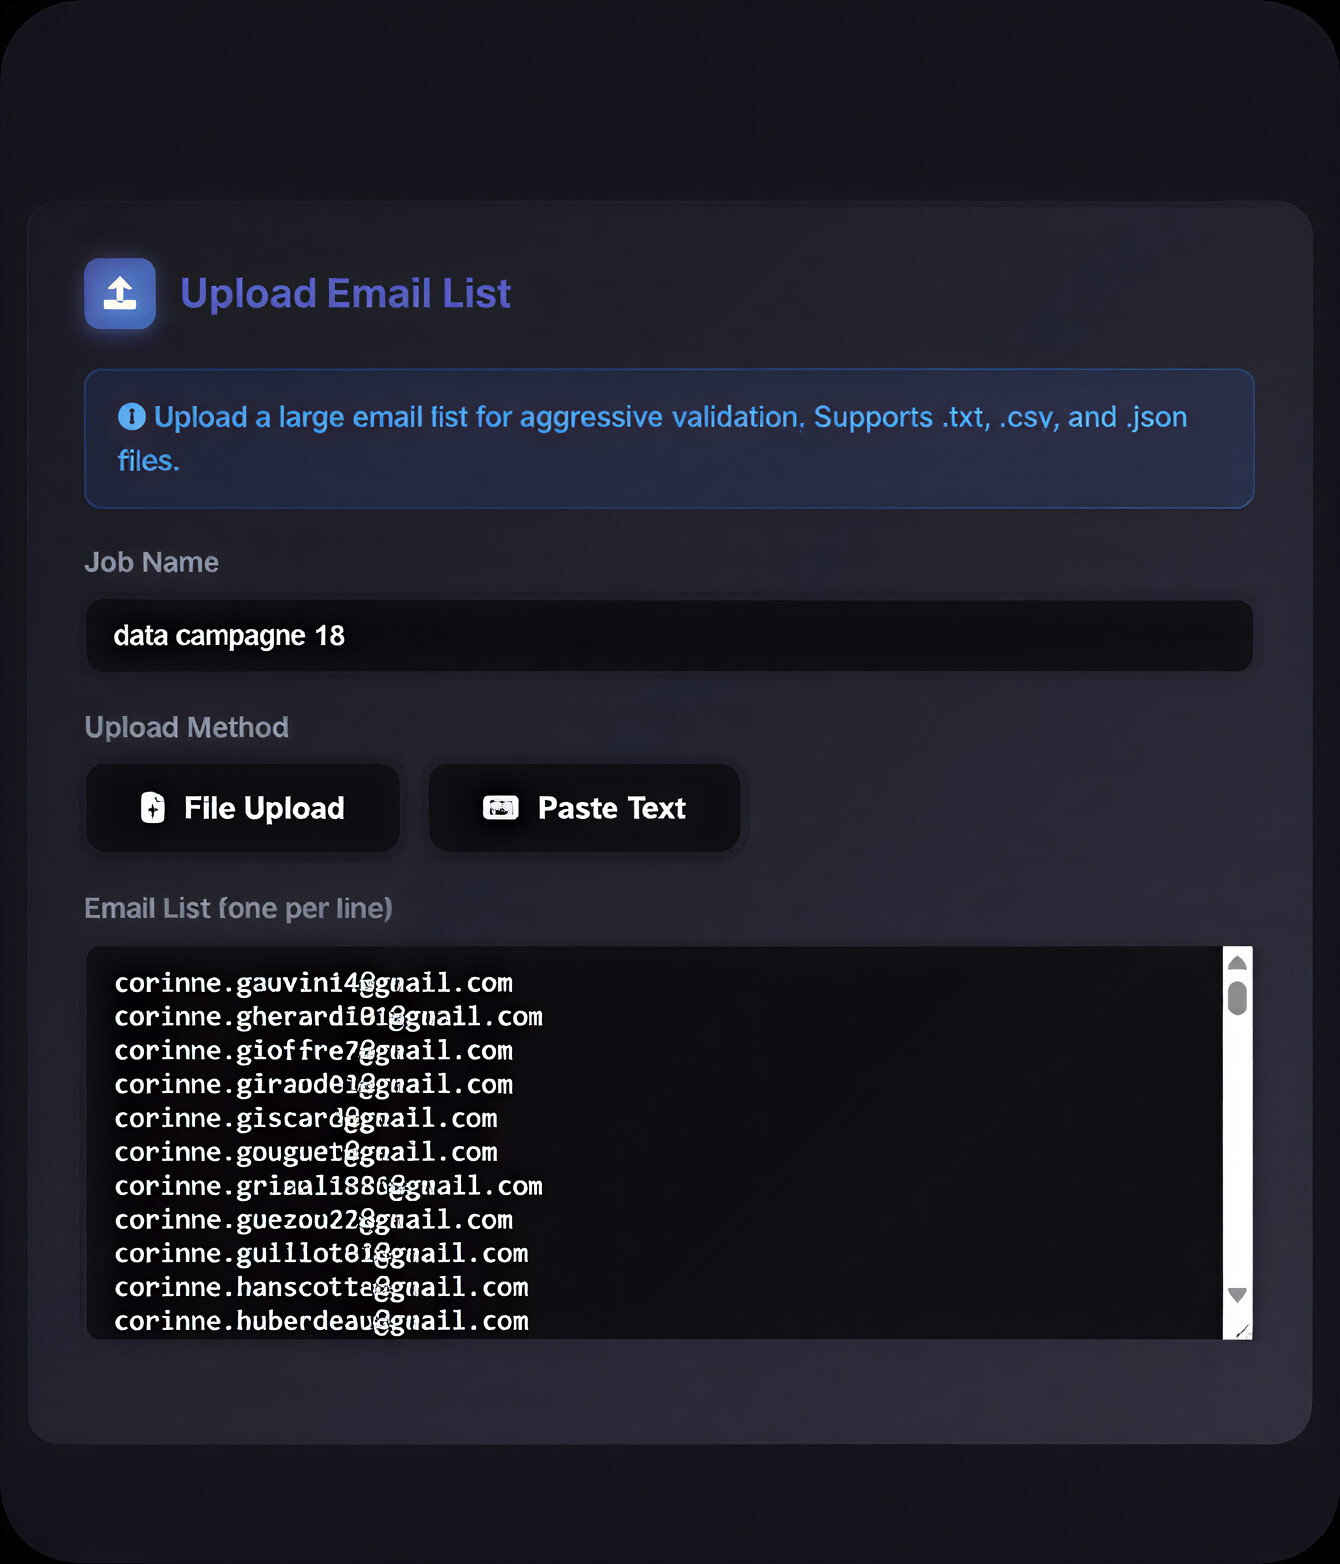Click the file icon on File Upload
Screen dimensions: 1340x1564
point(153,808)
